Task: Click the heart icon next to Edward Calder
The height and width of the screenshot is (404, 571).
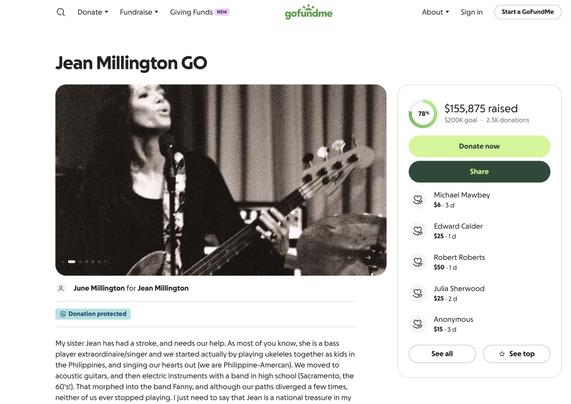Action: click(418, 231)
